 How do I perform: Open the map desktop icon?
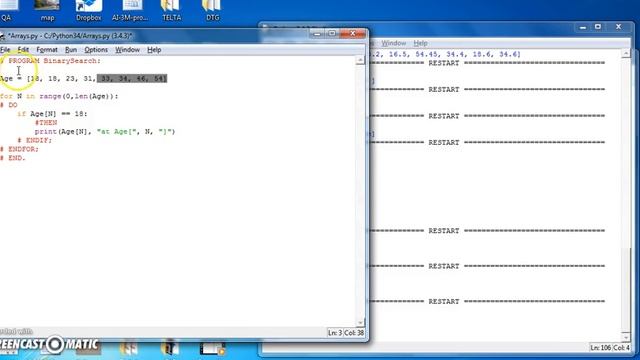click(x=47, y=11)
